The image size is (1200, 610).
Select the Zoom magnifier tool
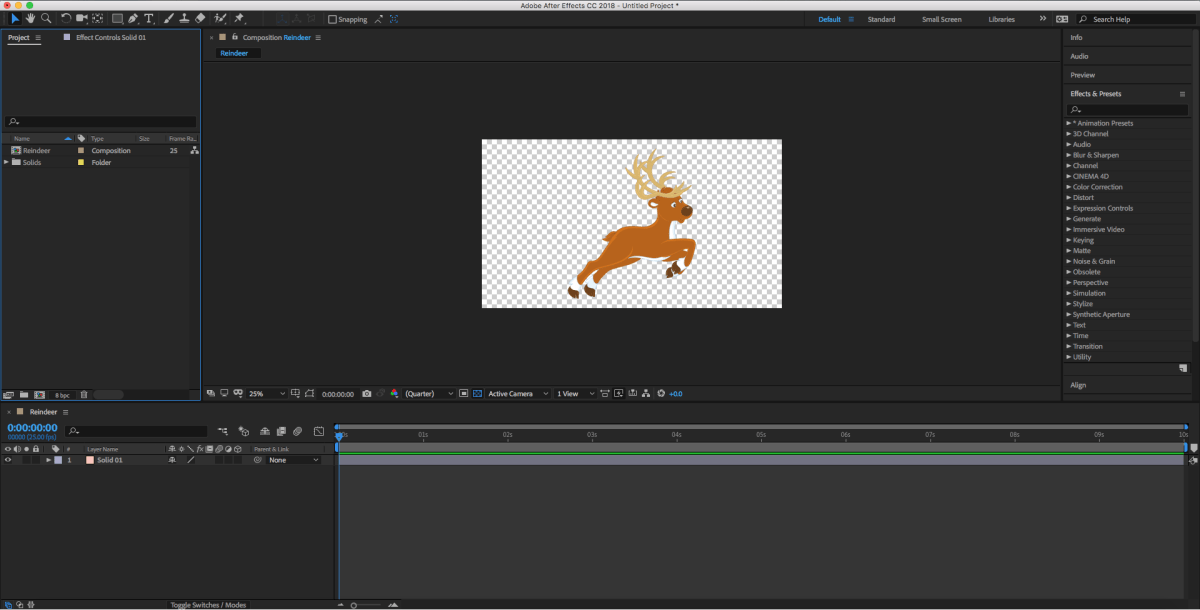tap(46, 18)
